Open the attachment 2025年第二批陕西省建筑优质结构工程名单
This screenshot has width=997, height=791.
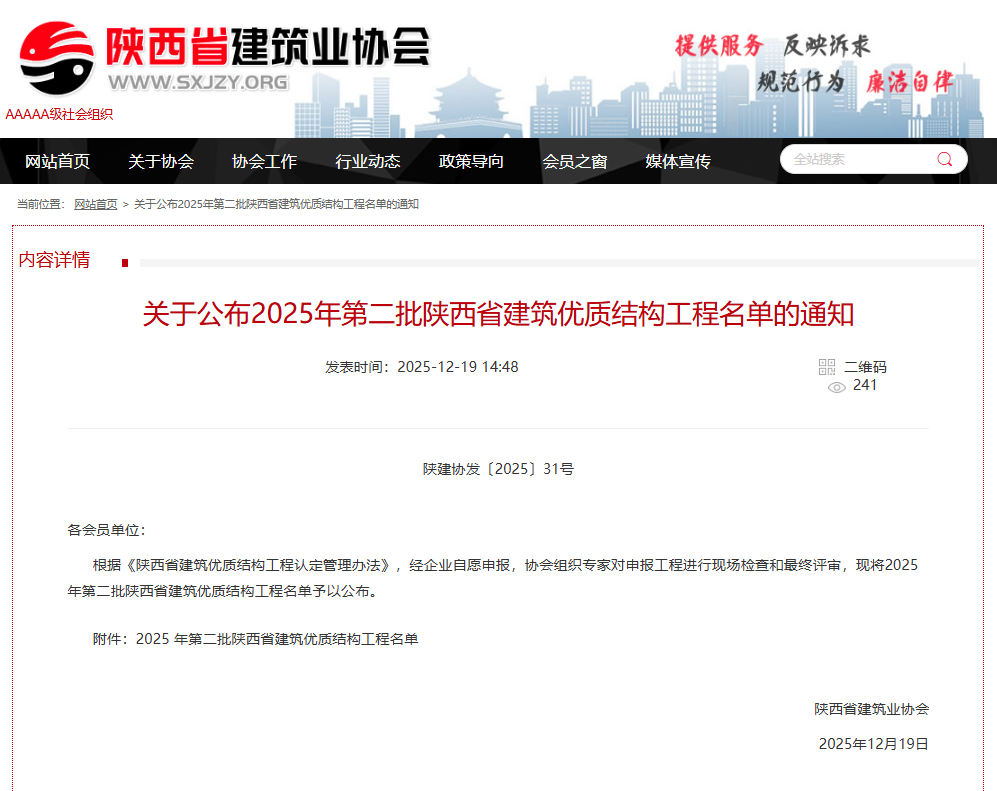(279, 638)
